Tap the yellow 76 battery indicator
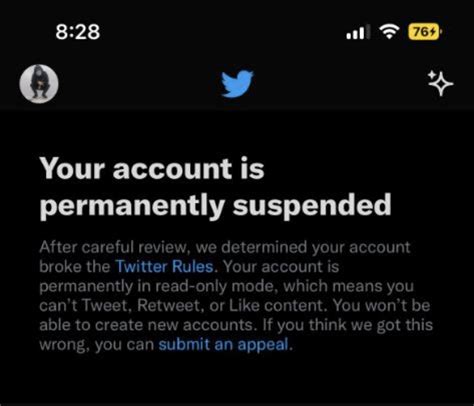 tap(425, 32)
